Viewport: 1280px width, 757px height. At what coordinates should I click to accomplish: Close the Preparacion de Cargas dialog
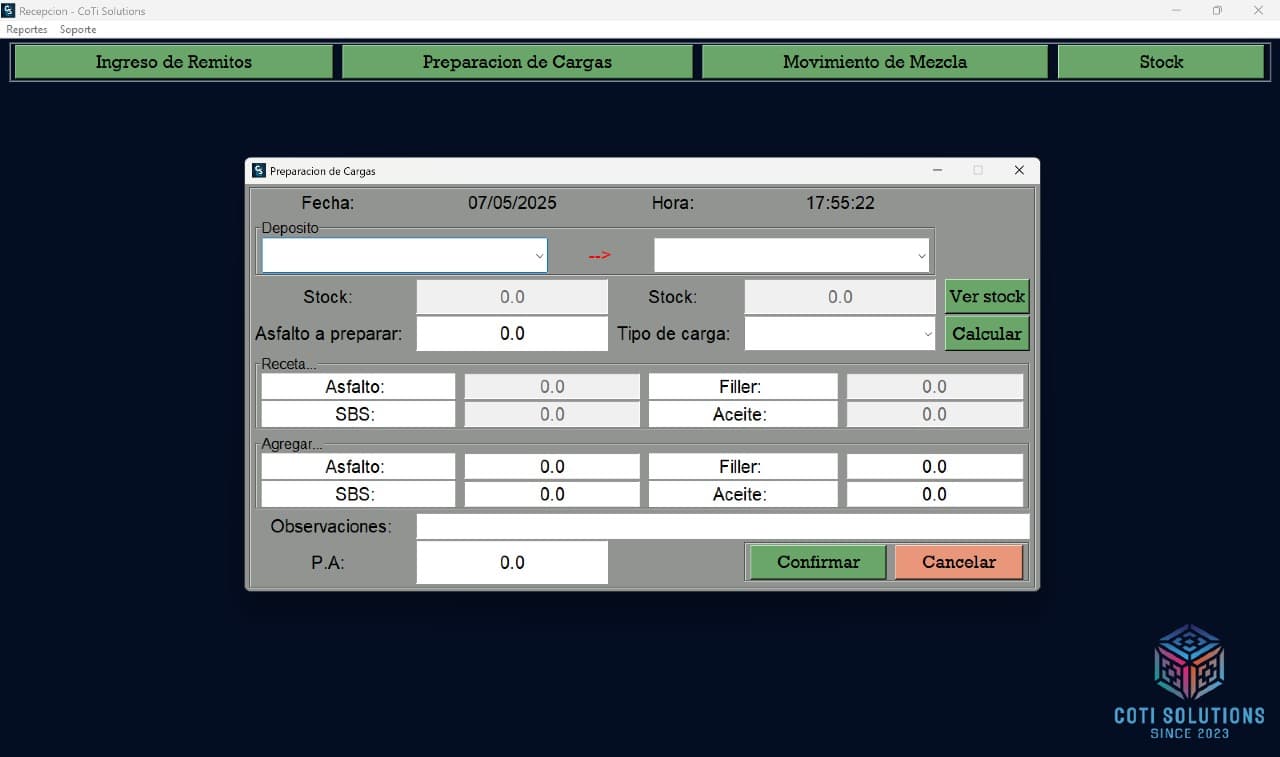(x=1019, y=171)
